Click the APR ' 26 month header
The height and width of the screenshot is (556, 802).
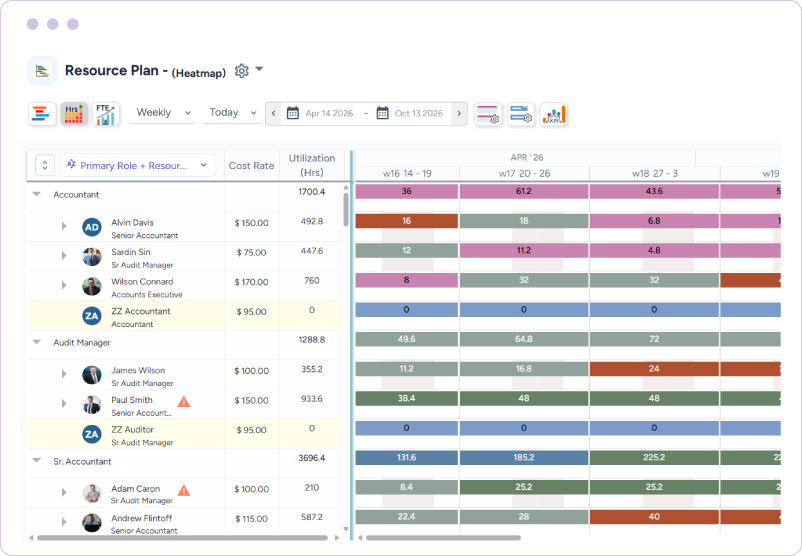point(526,158)
